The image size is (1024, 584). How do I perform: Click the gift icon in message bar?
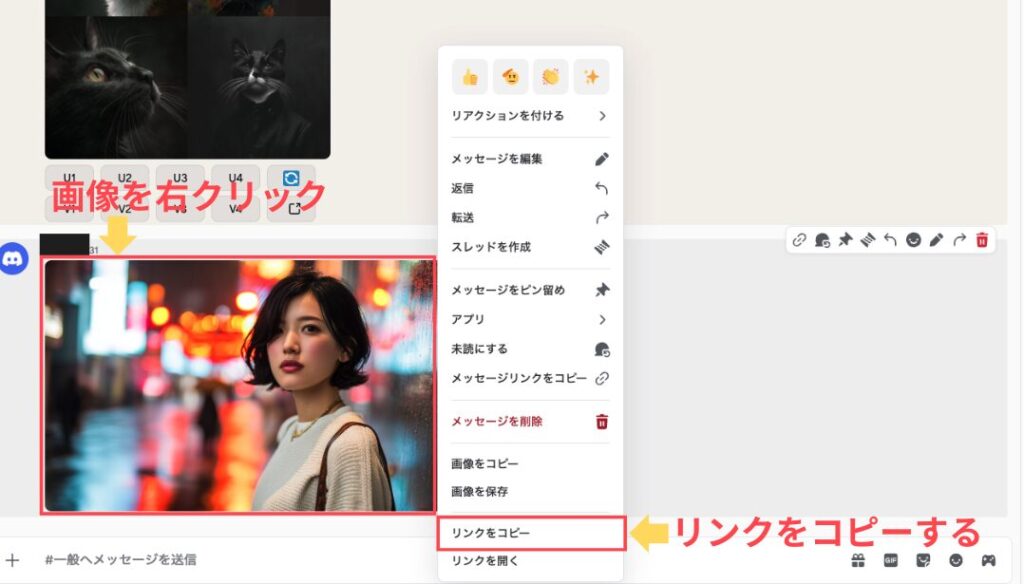coord(858,560)
